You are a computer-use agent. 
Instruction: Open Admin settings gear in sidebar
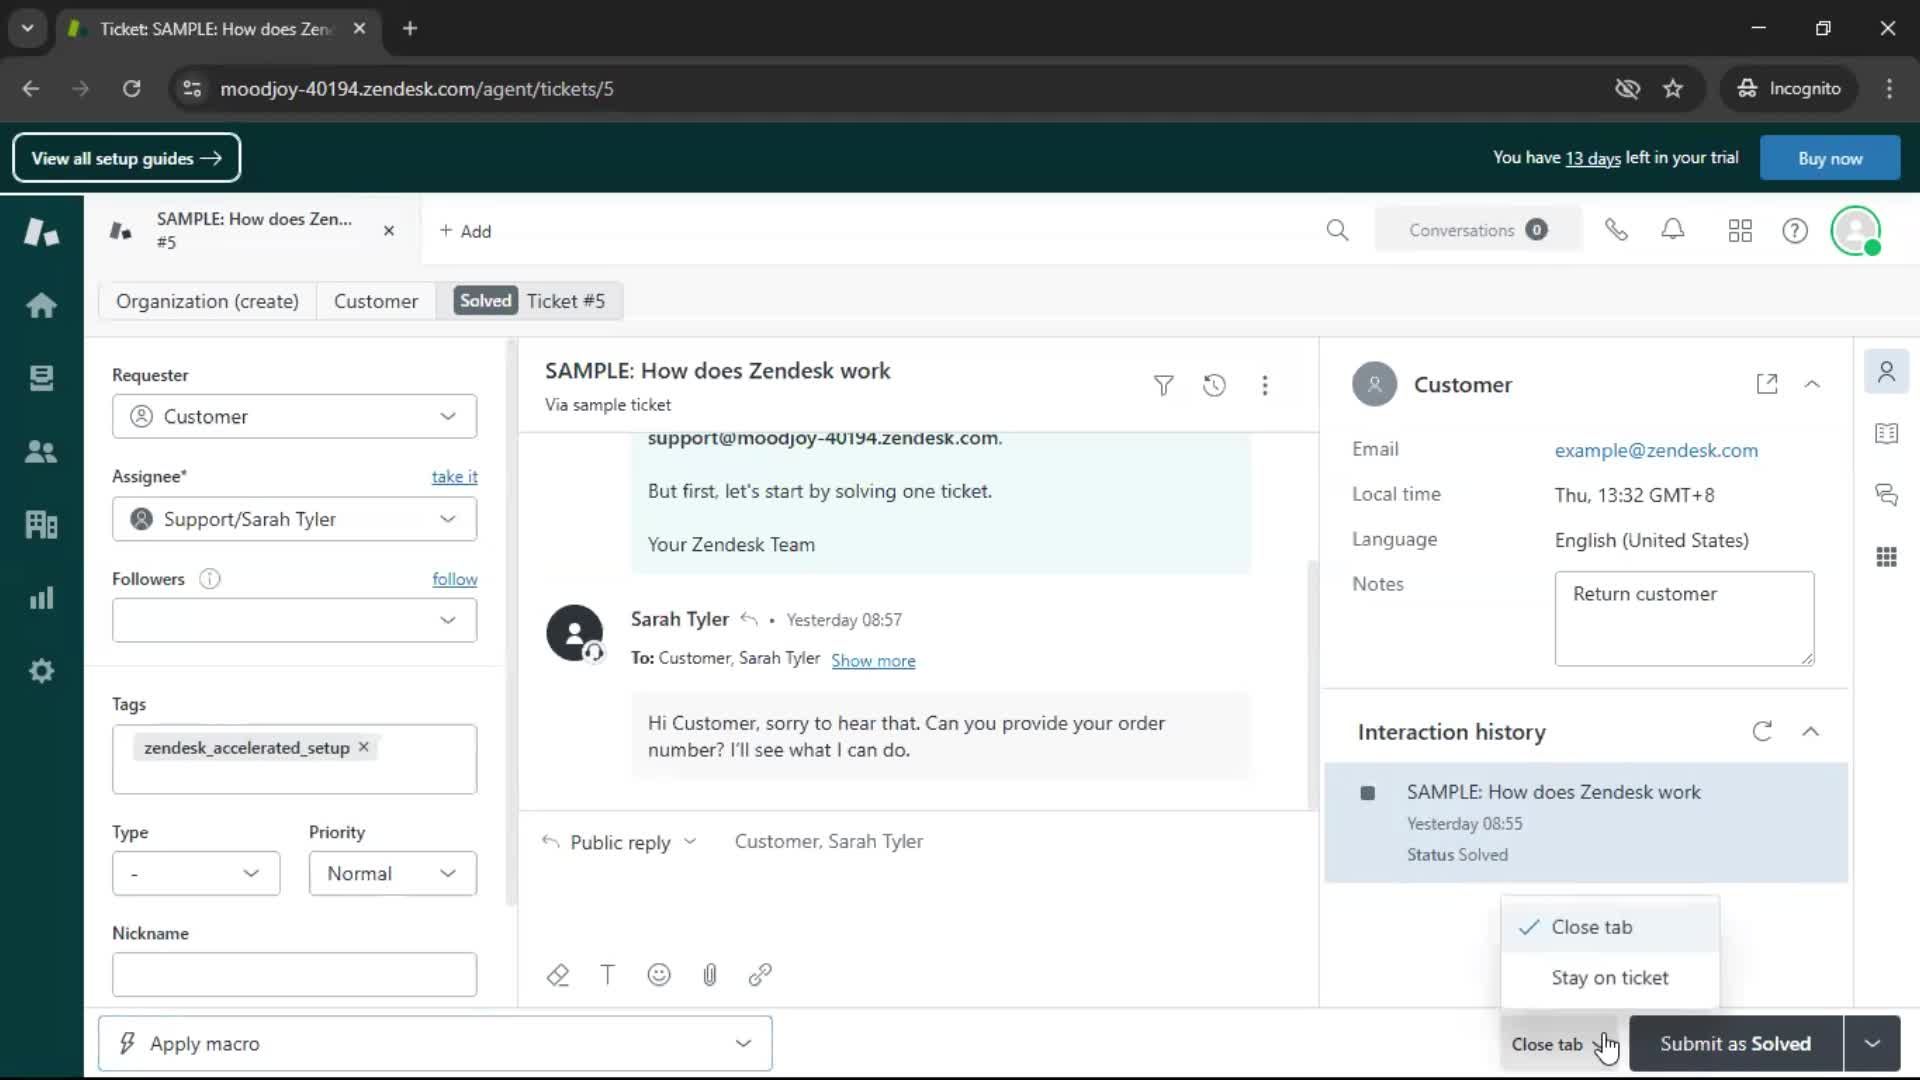pos(41,671)
